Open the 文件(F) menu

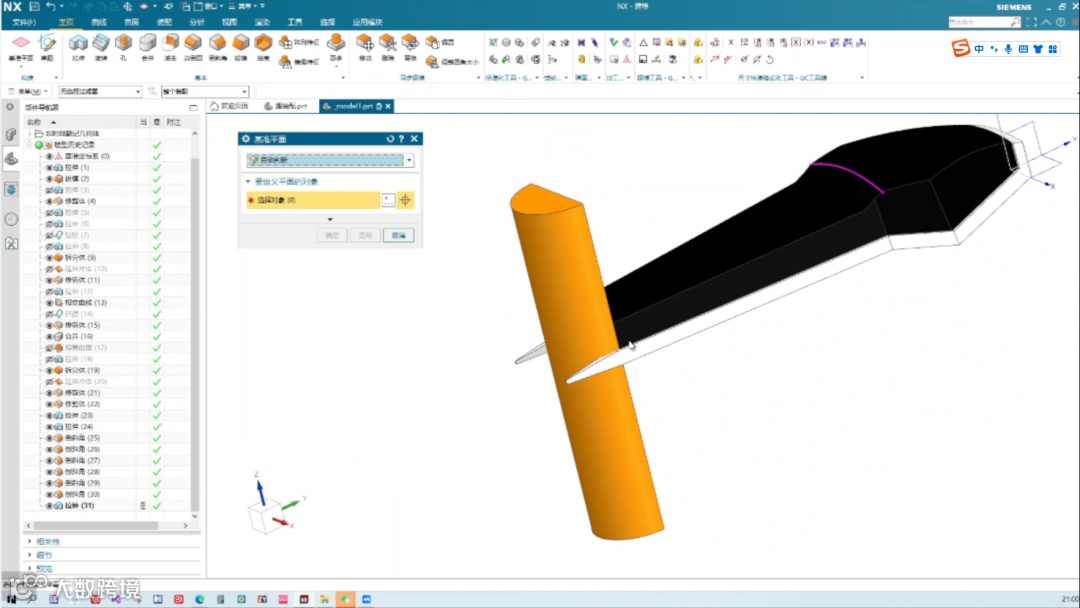coord(23,22)
